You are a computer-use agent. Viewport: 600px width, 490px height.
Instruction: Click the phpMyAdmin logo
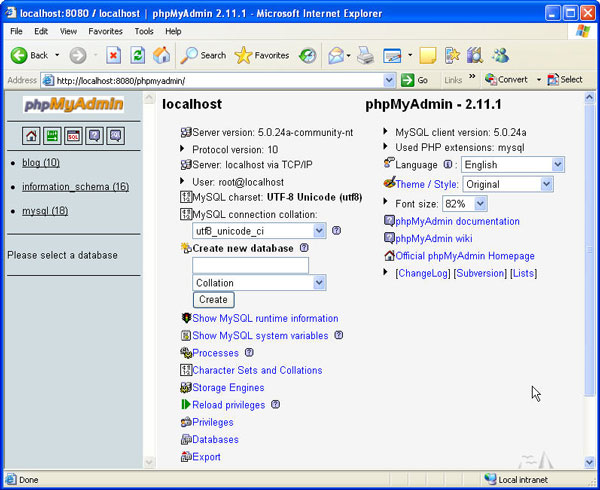click(x=73, y=104)
